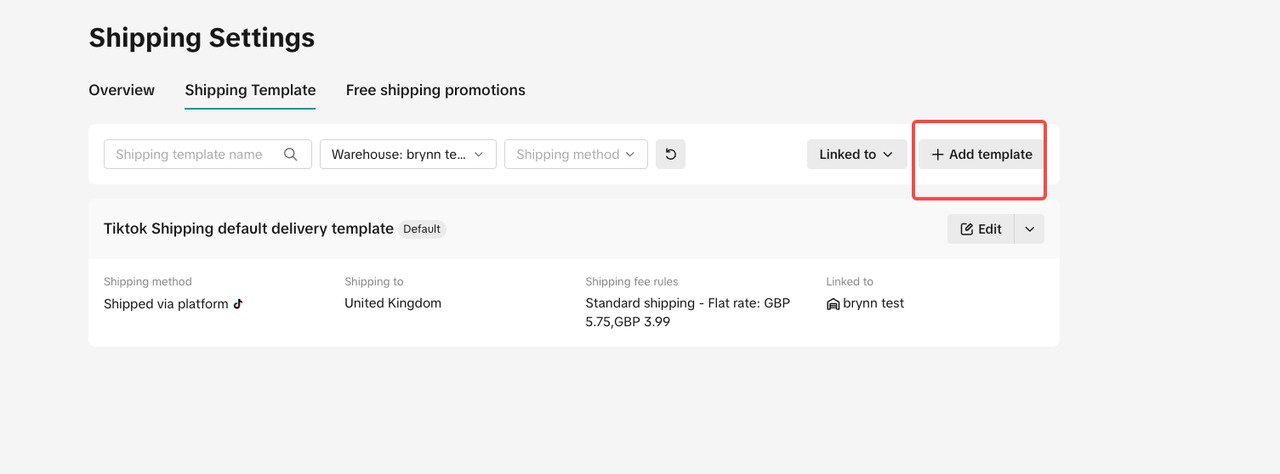1280x474 pixels.
Task: Reset filters with the circular arrow icon
Action: (x=670, y=154)
